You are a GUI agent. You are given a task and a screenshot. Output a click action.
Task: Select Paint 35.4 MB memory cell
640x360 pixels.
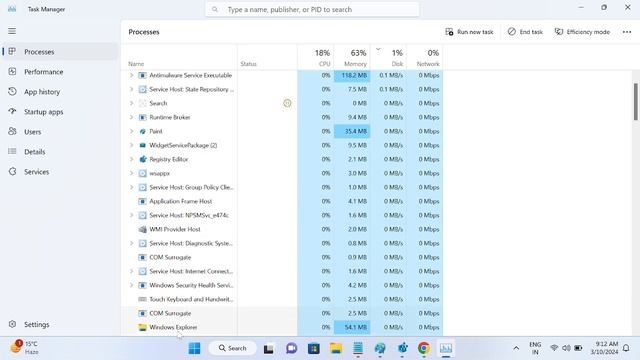pos(352,131)
